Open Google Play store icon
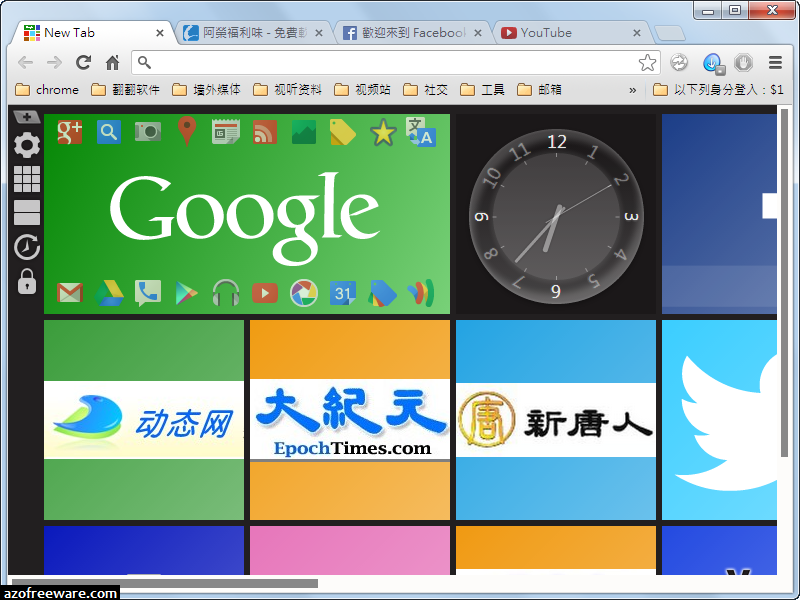Image resolution: width=800 pixels, height=600 pixels. point(186,293)
